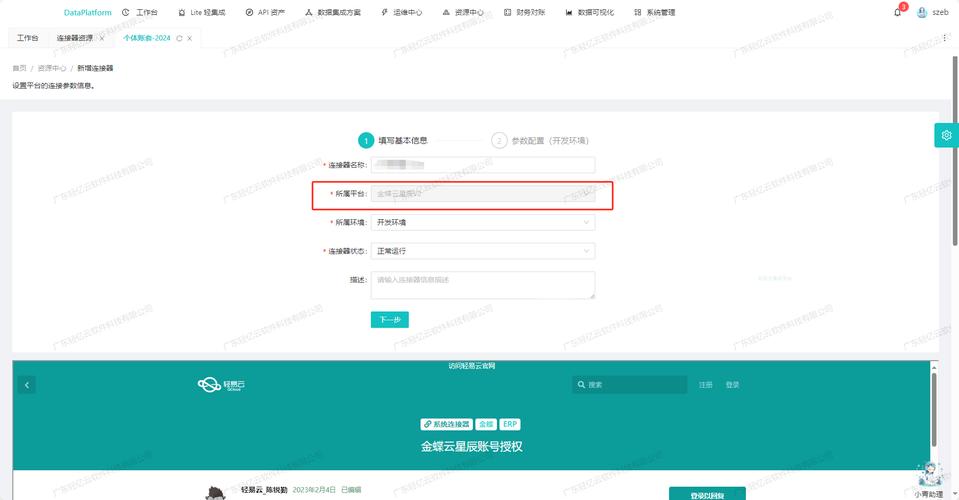Screen dimensions: 959x500
Task: Click step 1 填写基本信息
Action: pos(393,141)
